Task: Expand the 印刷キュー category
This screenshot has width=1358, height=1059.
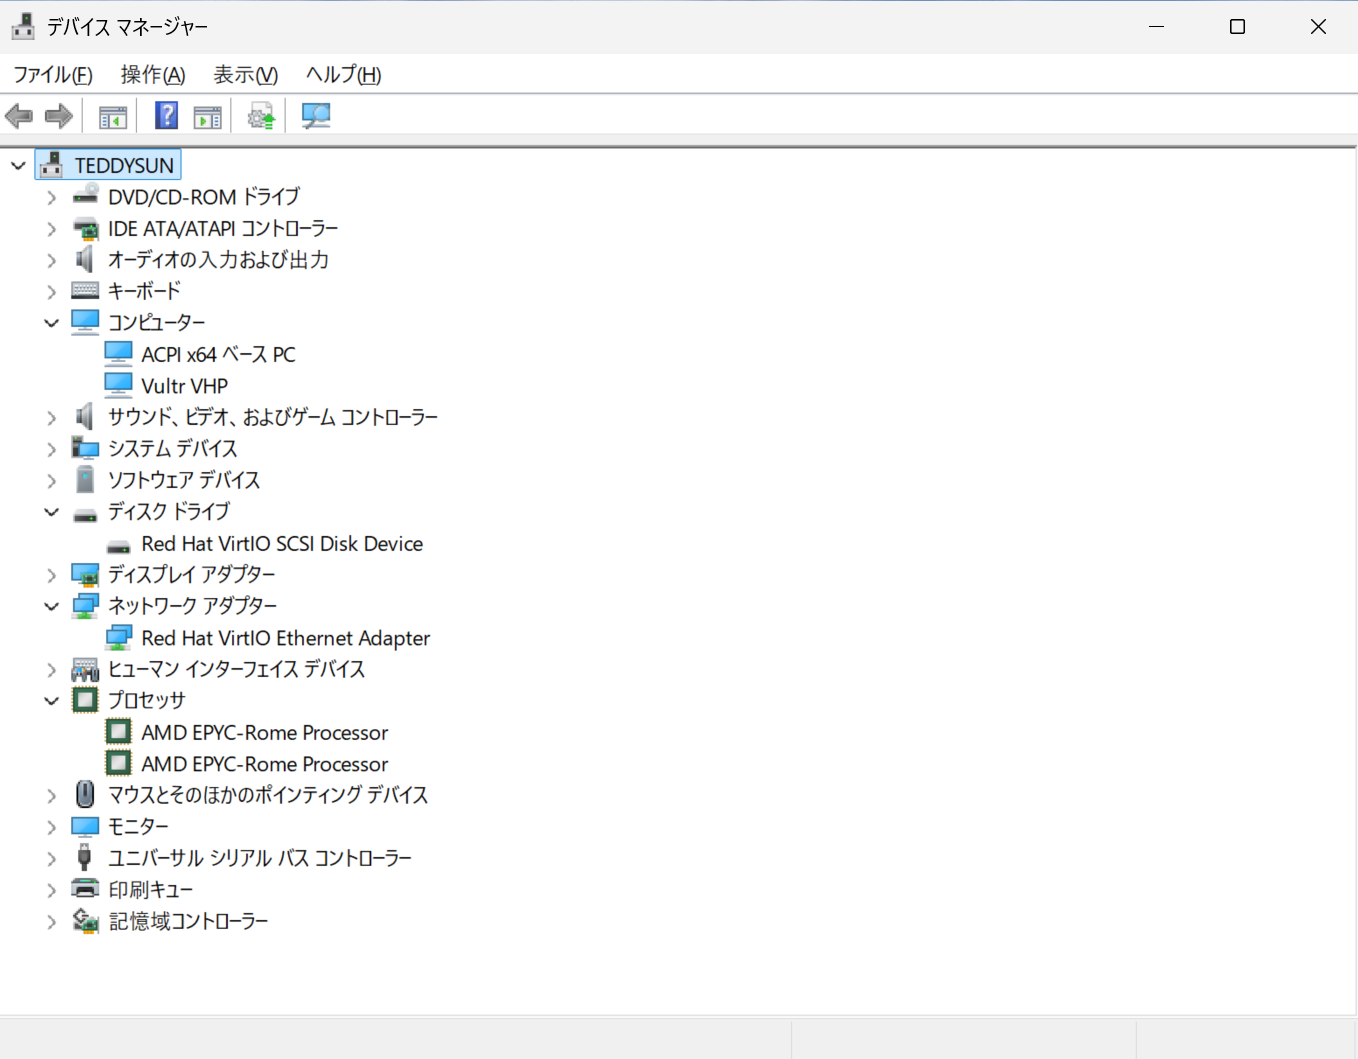Action: pos(51,890)
